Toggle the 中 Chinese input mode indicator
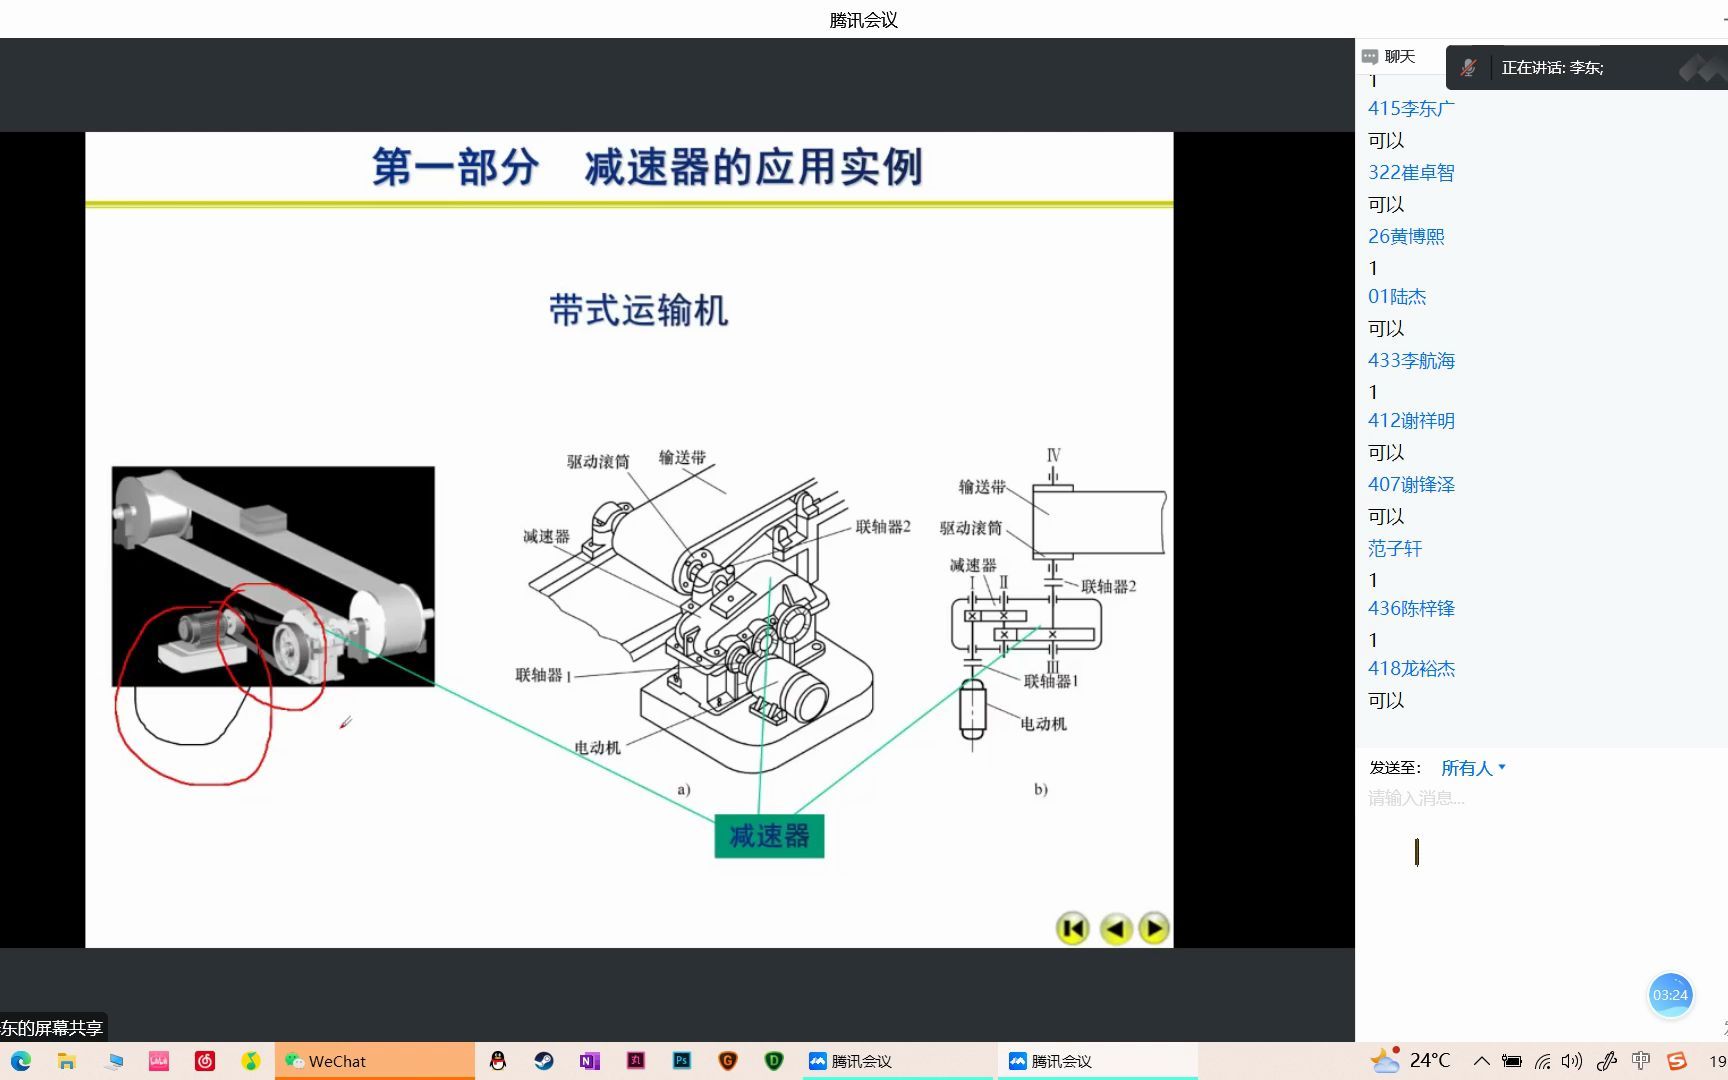 click(x=1641, y=1061)
